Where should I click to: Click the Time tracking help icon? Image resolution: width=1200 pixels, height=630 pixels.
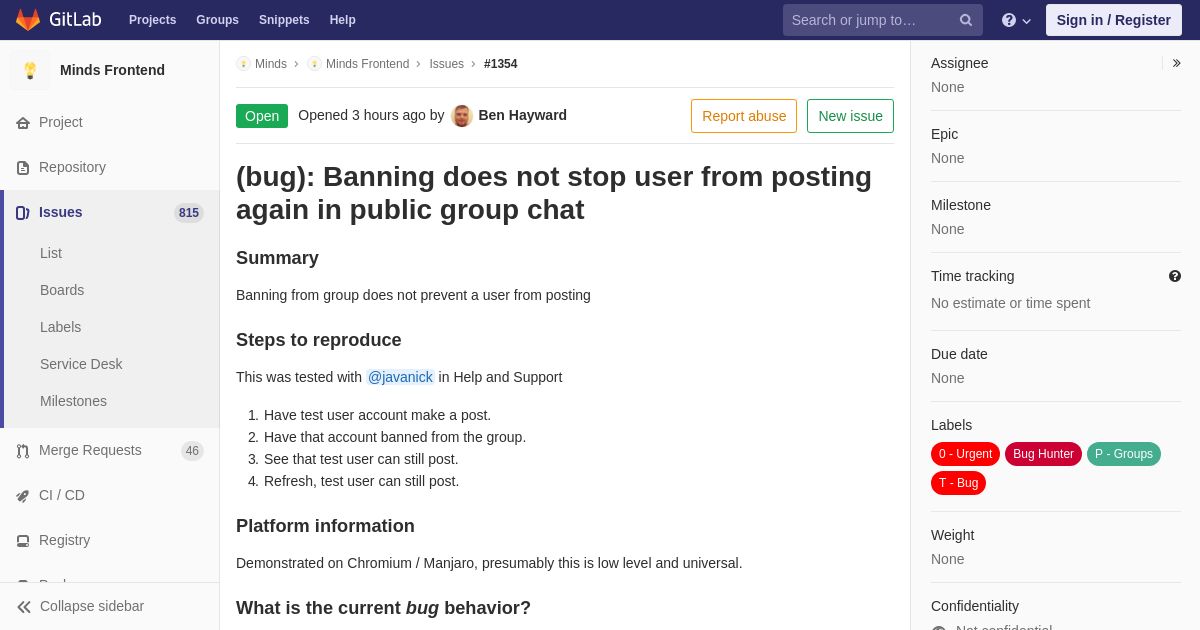1175,276
